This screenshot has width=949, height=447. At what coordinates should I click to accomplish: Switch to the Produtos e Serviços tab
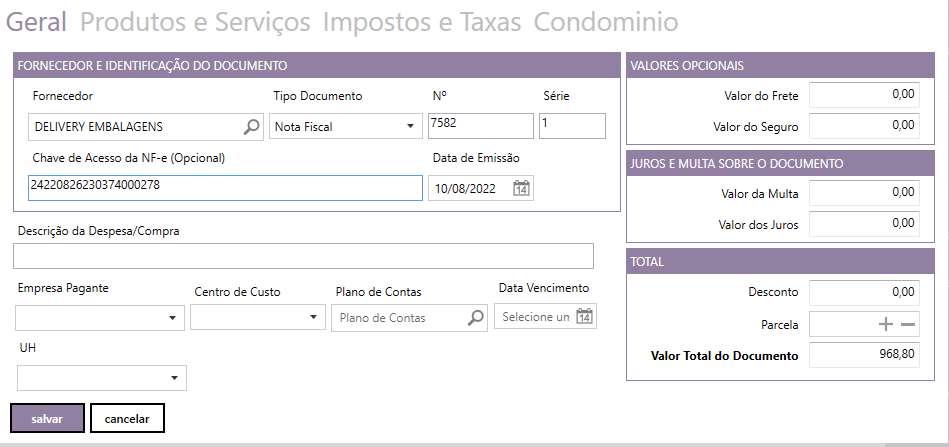point(195,22)
